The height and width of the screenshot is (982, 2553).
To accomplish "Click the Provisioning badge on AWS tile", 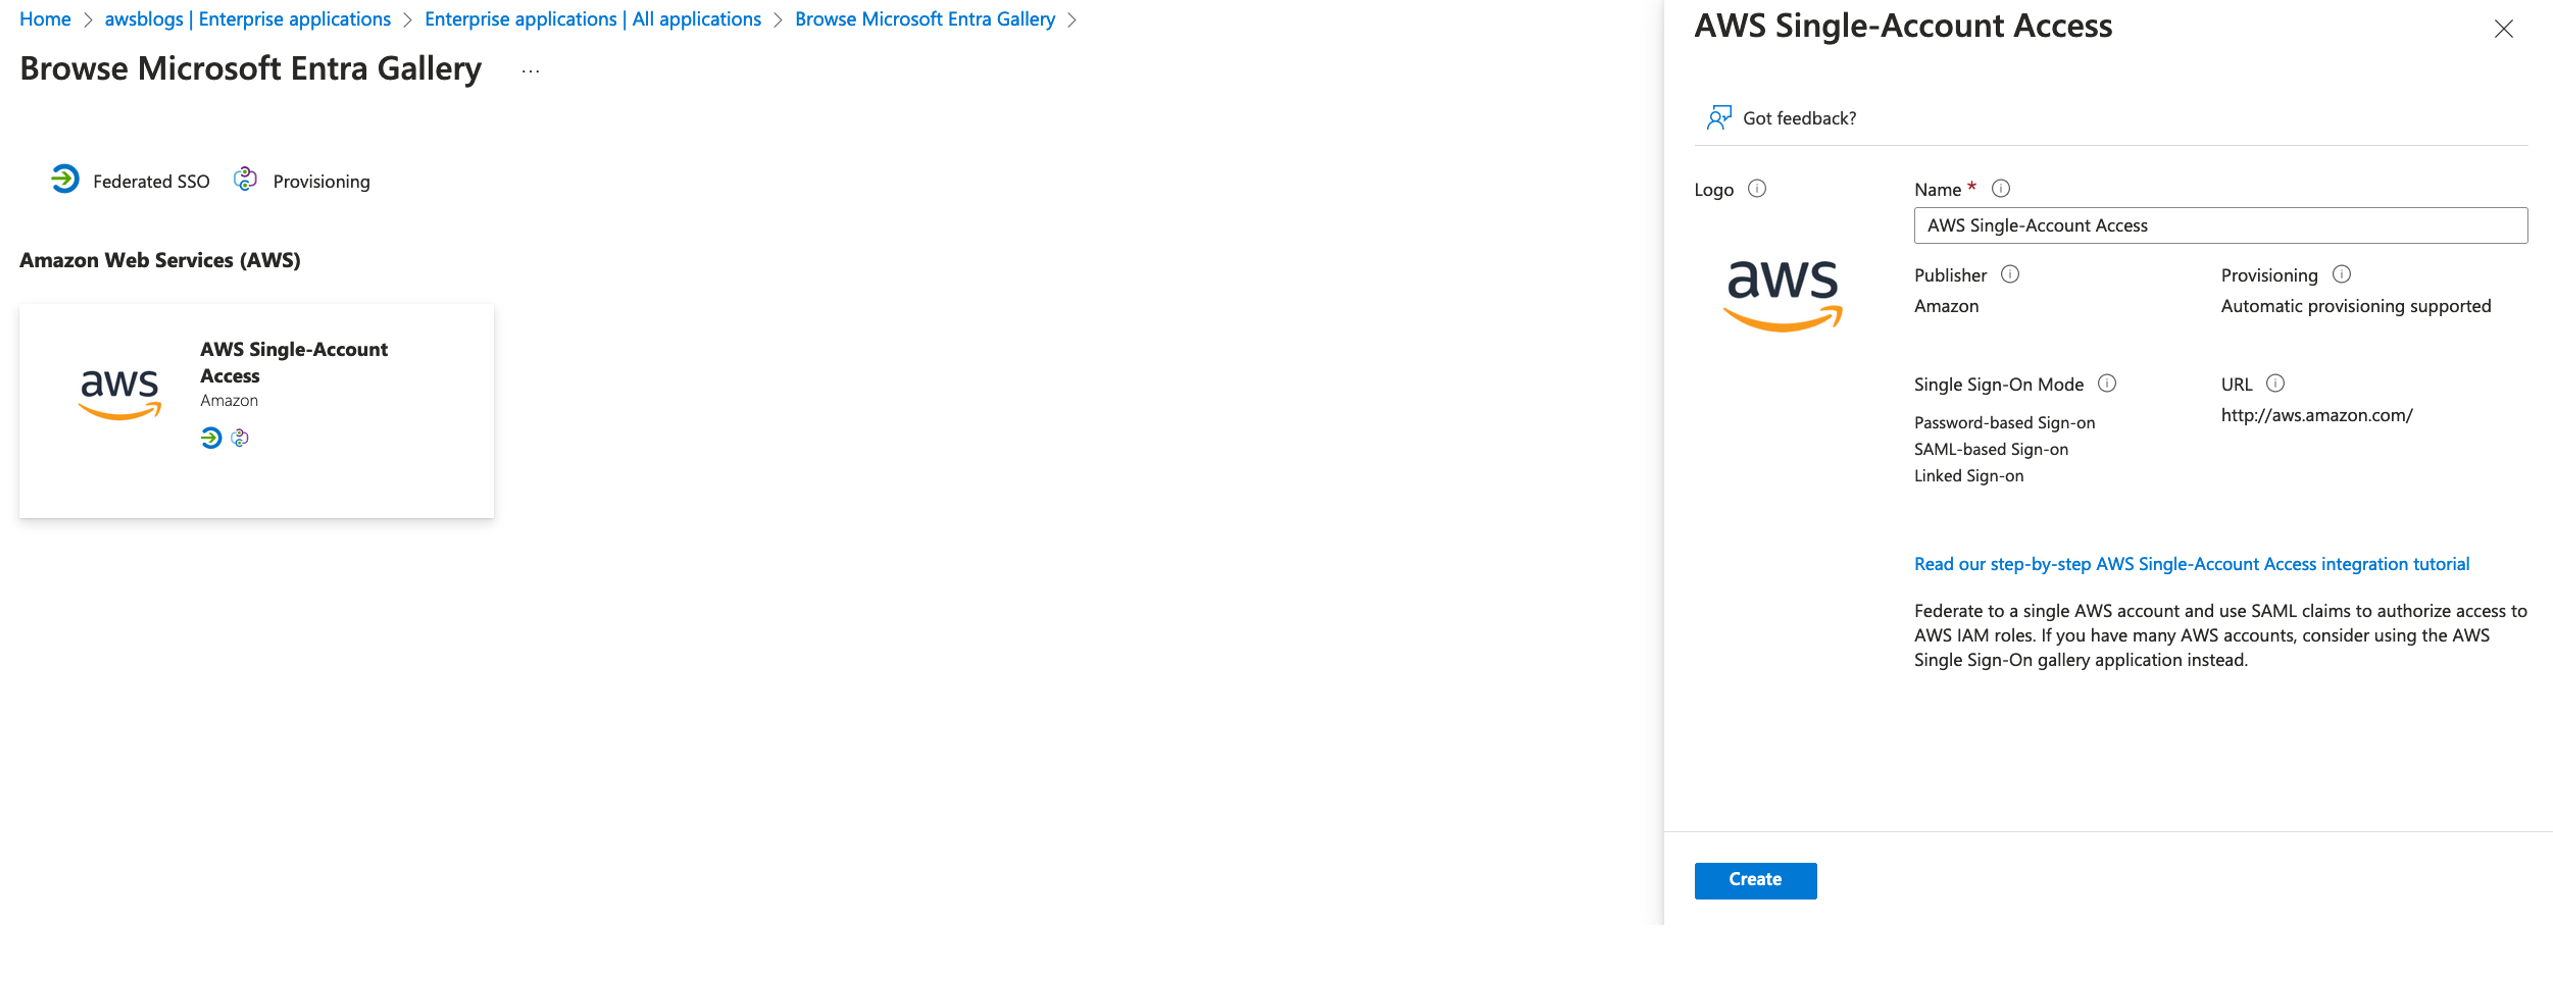I will [238, 438].
